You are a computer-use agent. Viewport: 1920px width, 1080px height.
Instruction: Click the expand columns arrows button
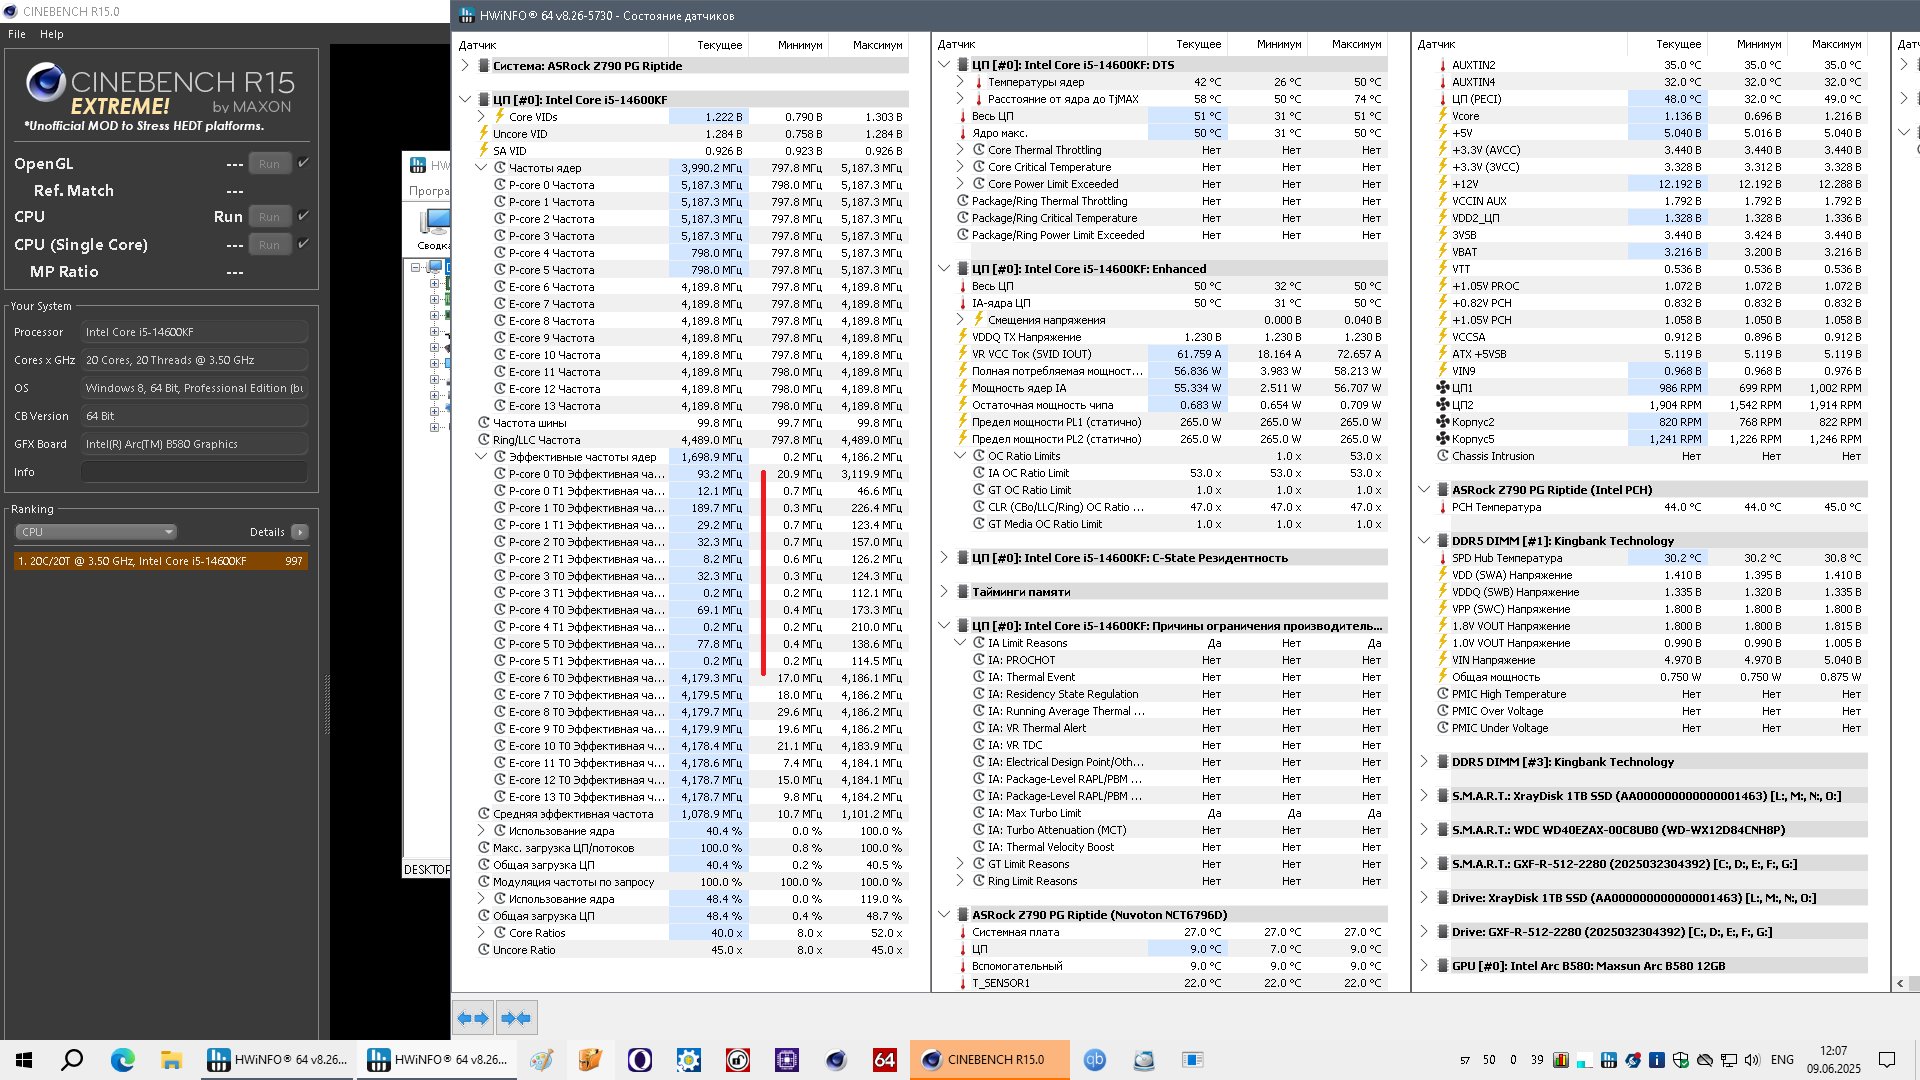pos(473,1018)
